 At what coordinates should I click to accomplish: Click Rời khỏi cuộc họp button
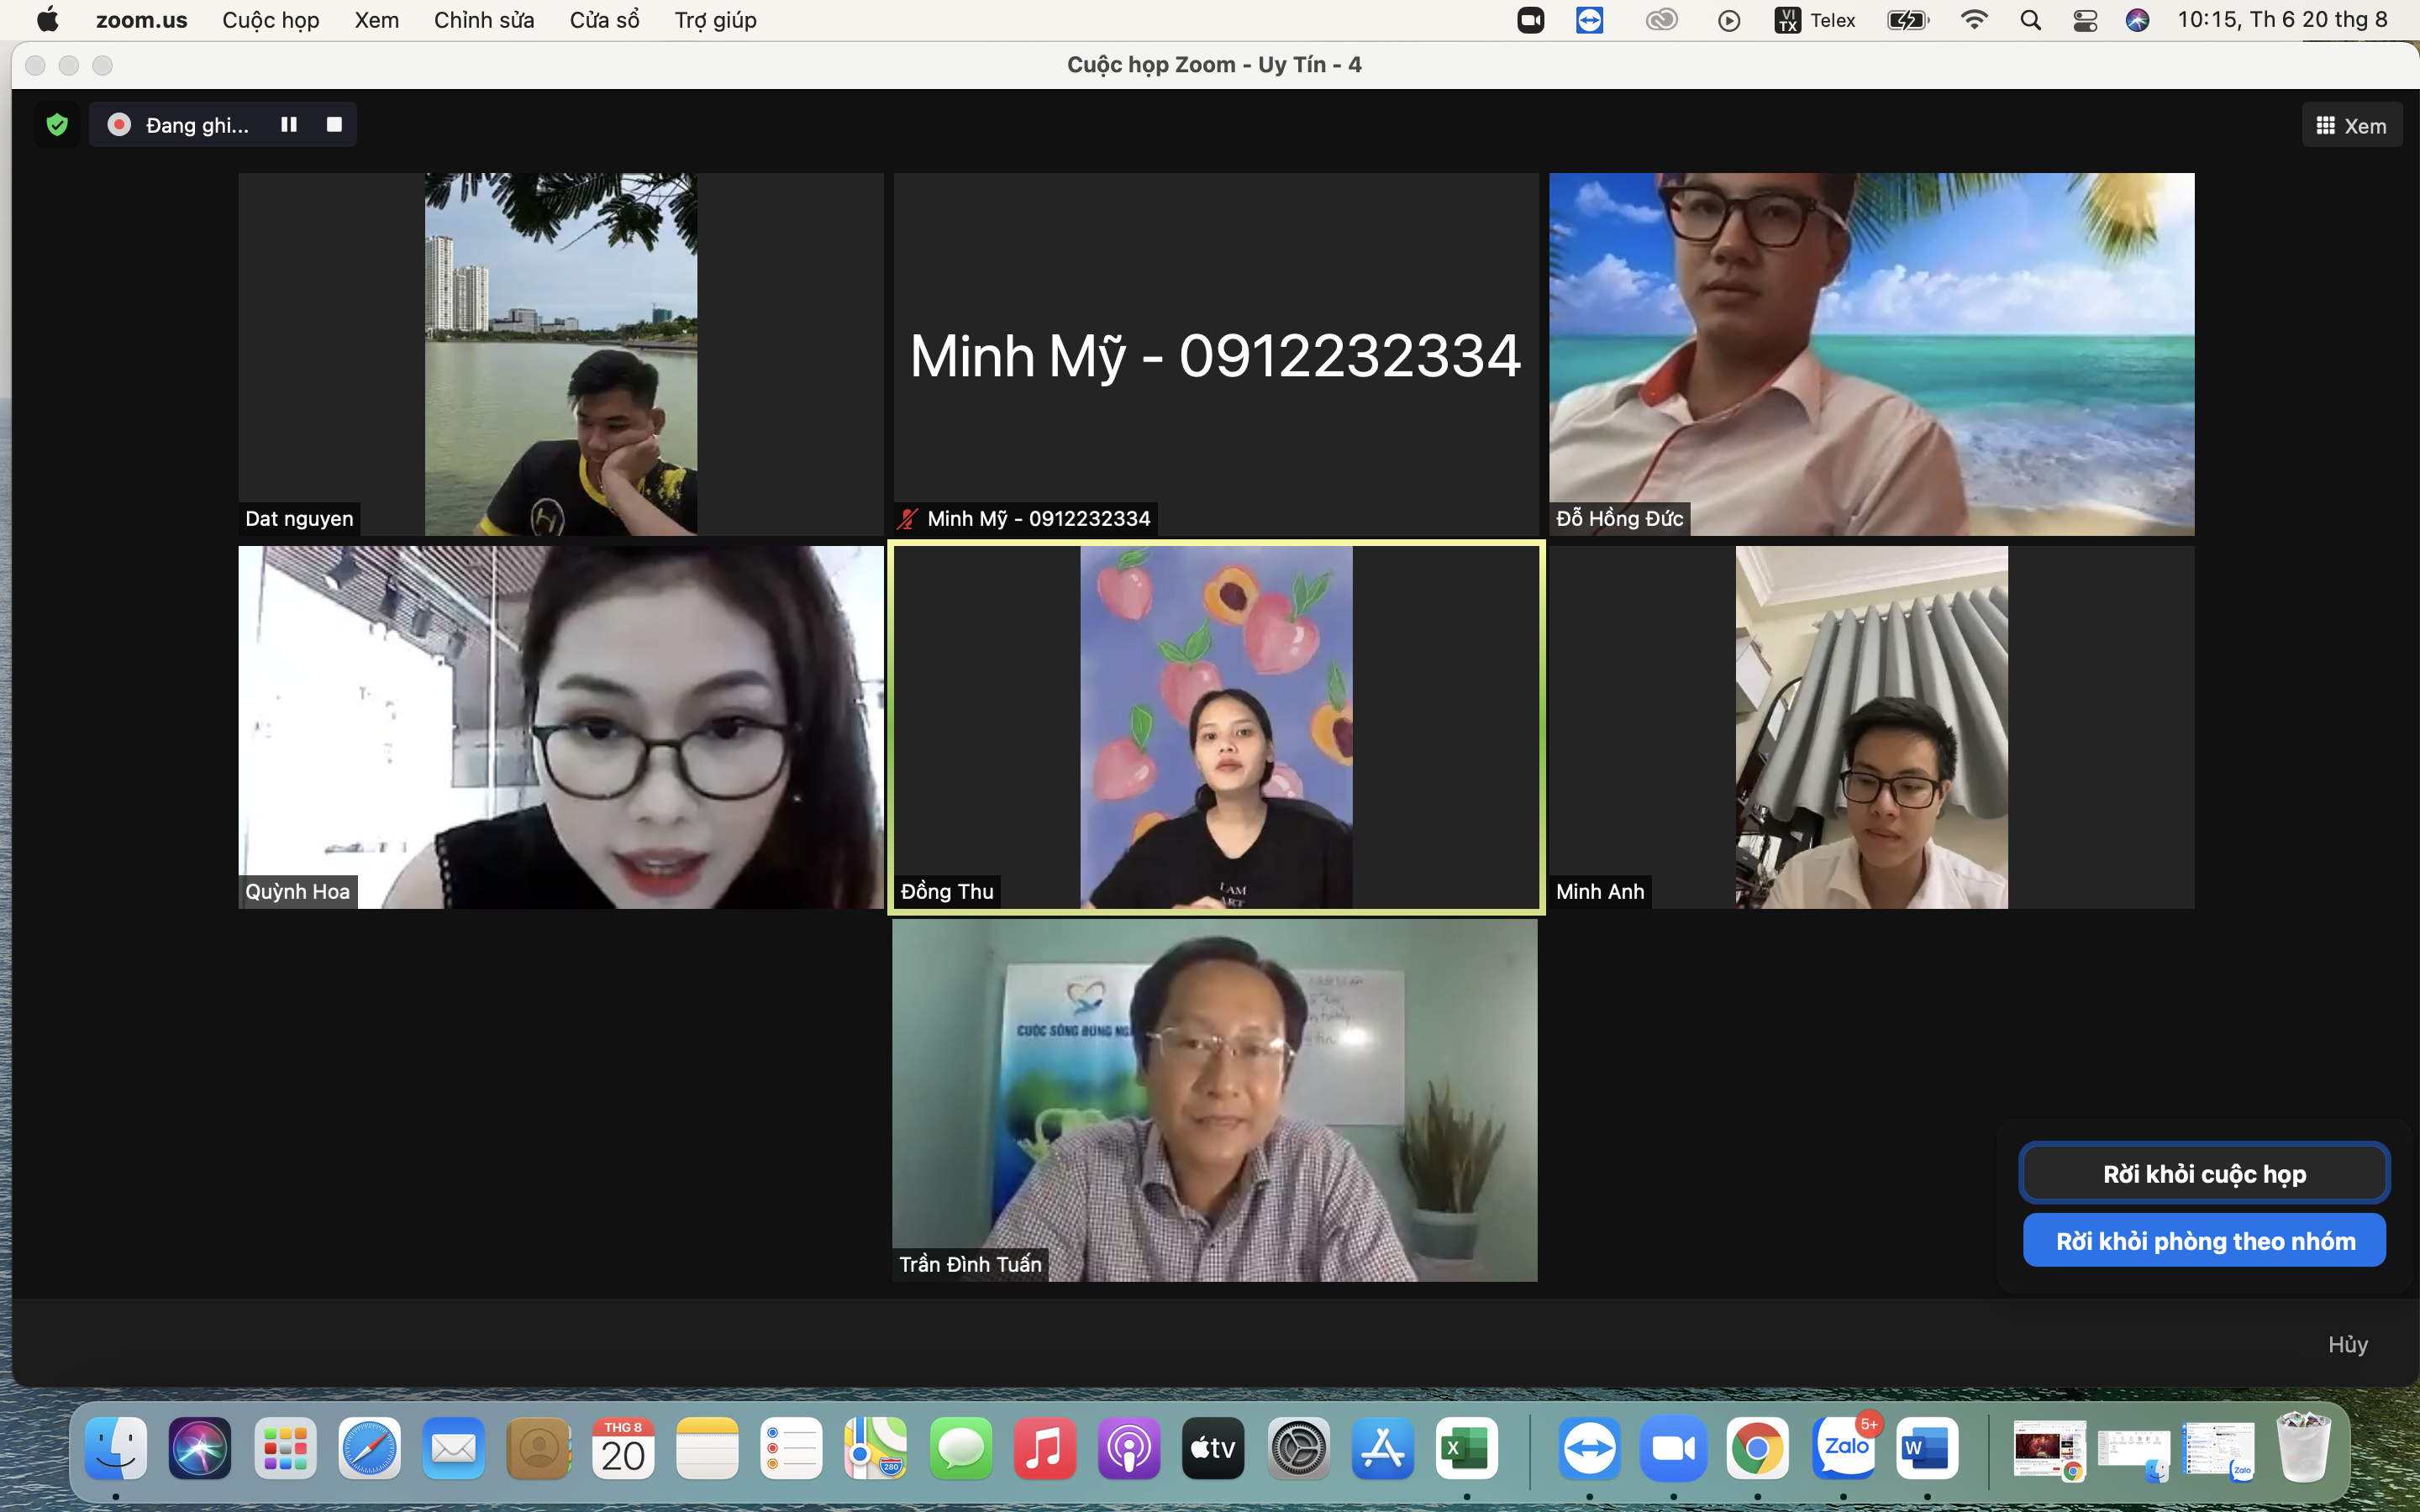[2204, 1173]
